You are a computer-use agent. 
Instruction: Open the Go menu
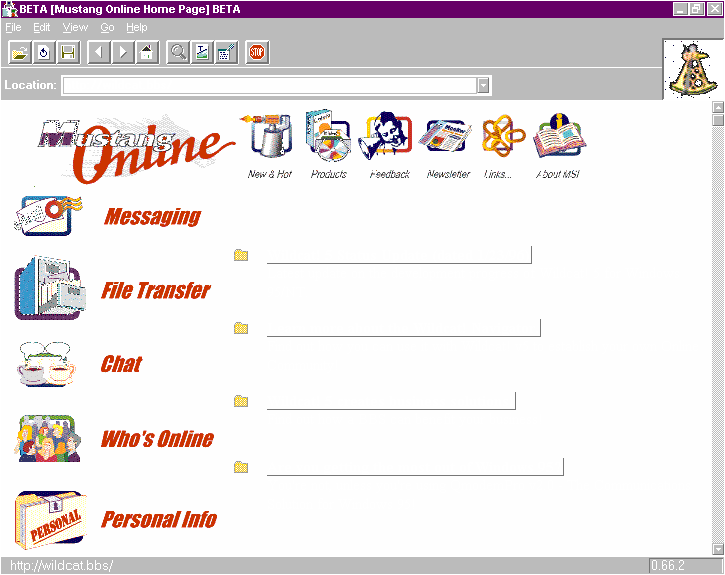[107, 27]
